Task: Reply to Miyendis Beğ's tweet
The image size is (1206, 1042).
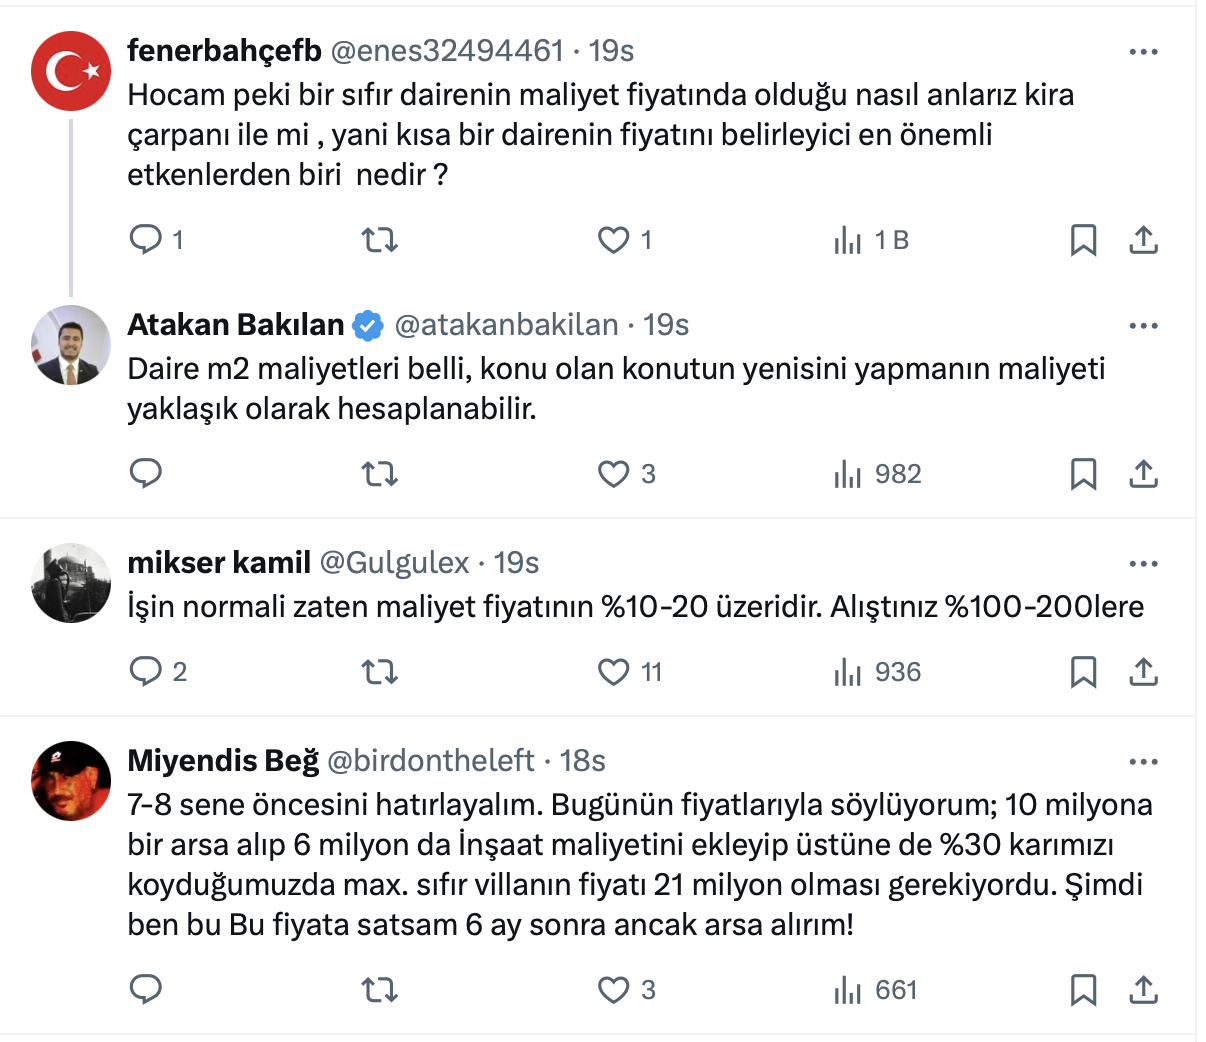Action: coord(147,990)
